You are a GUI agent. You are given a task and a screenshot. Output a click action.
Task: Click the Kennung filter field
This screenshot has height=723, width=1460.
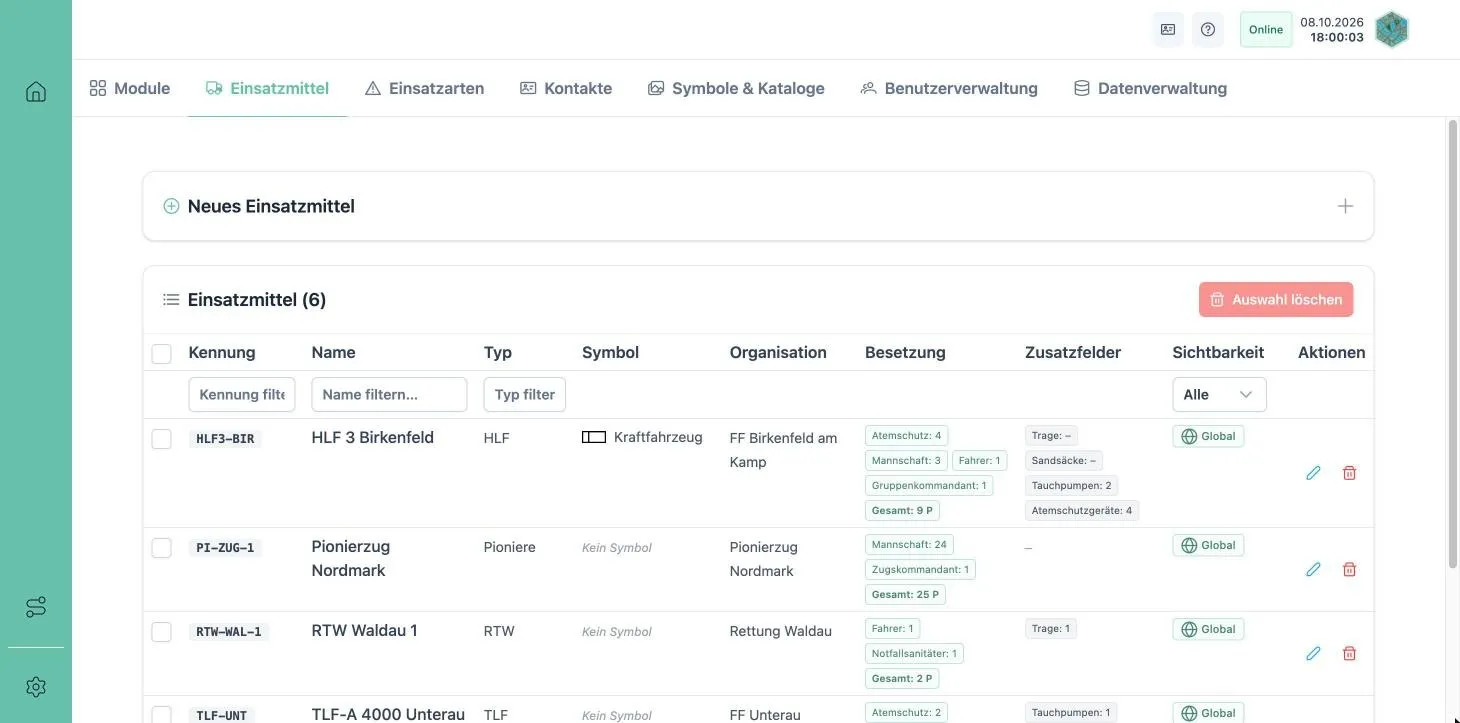click(242, 394)
